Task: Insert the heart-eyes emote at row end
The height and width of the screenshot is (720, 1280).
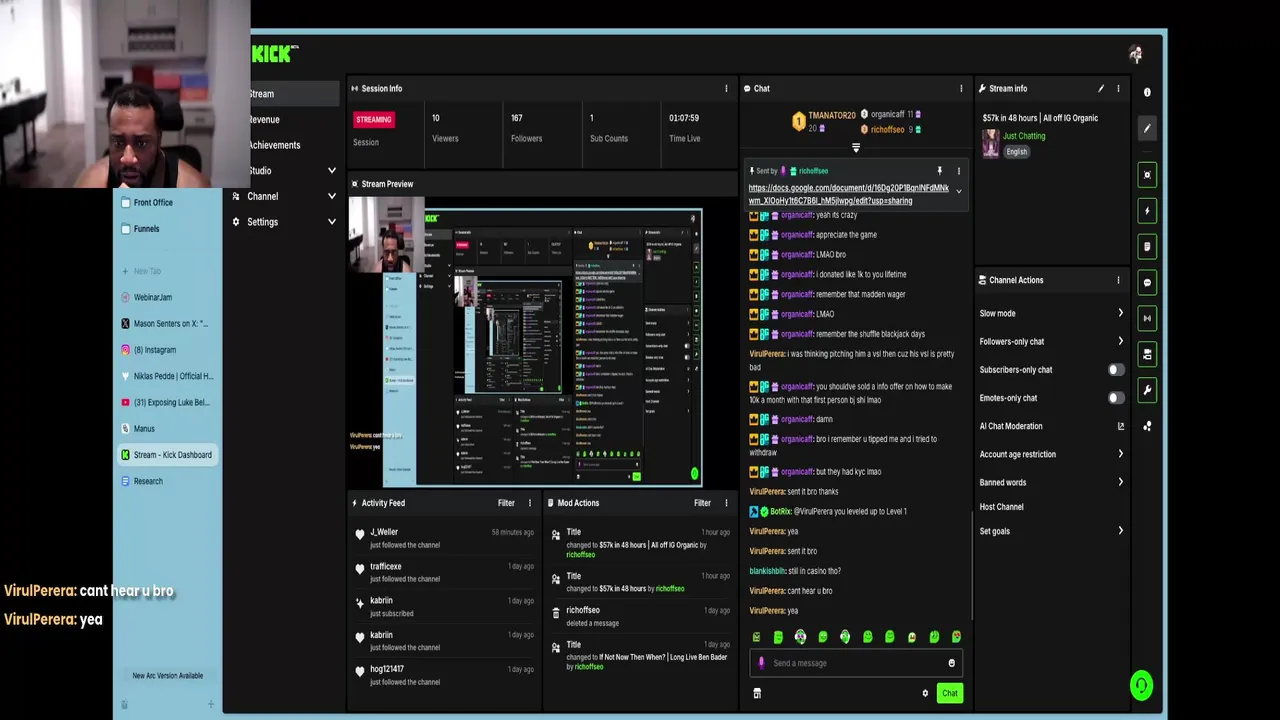Action: 956,637
